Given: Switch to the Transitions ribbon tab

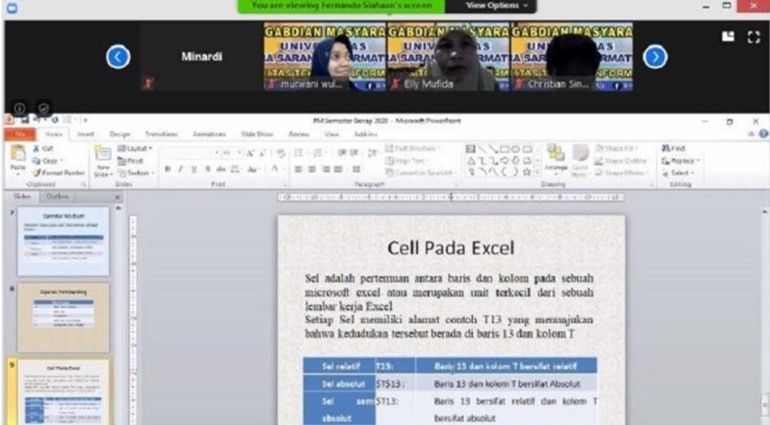Looking at the screenshot, I should [x=161, y=134].
